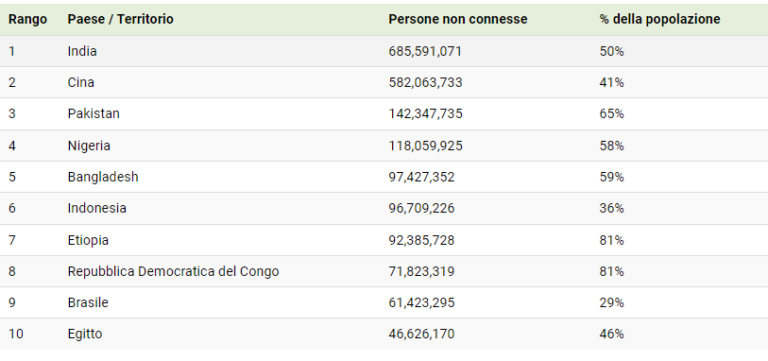Select the 29% cell for Brasile
The image size is (768, 361).
tap(612, 303)
